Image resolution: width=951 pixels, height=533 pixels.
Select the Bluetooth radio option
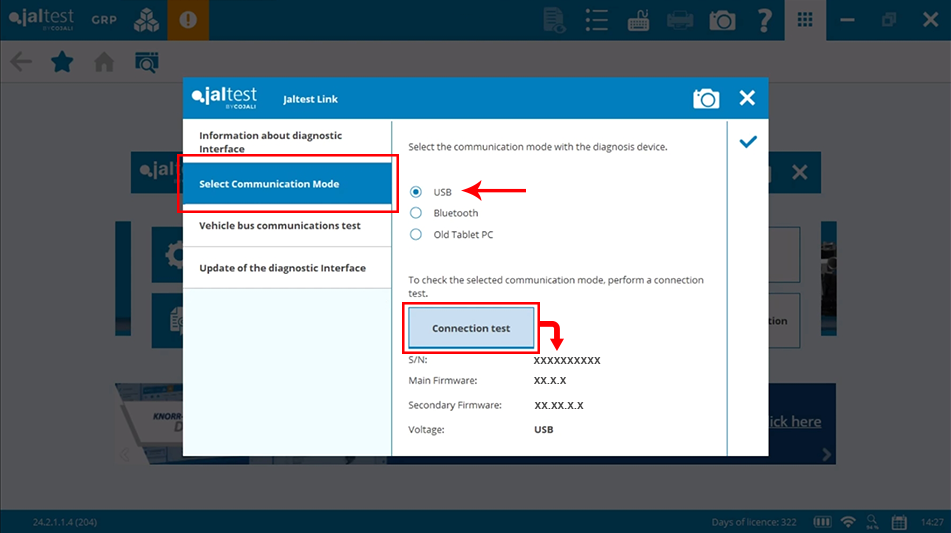(x=415, y=213)
